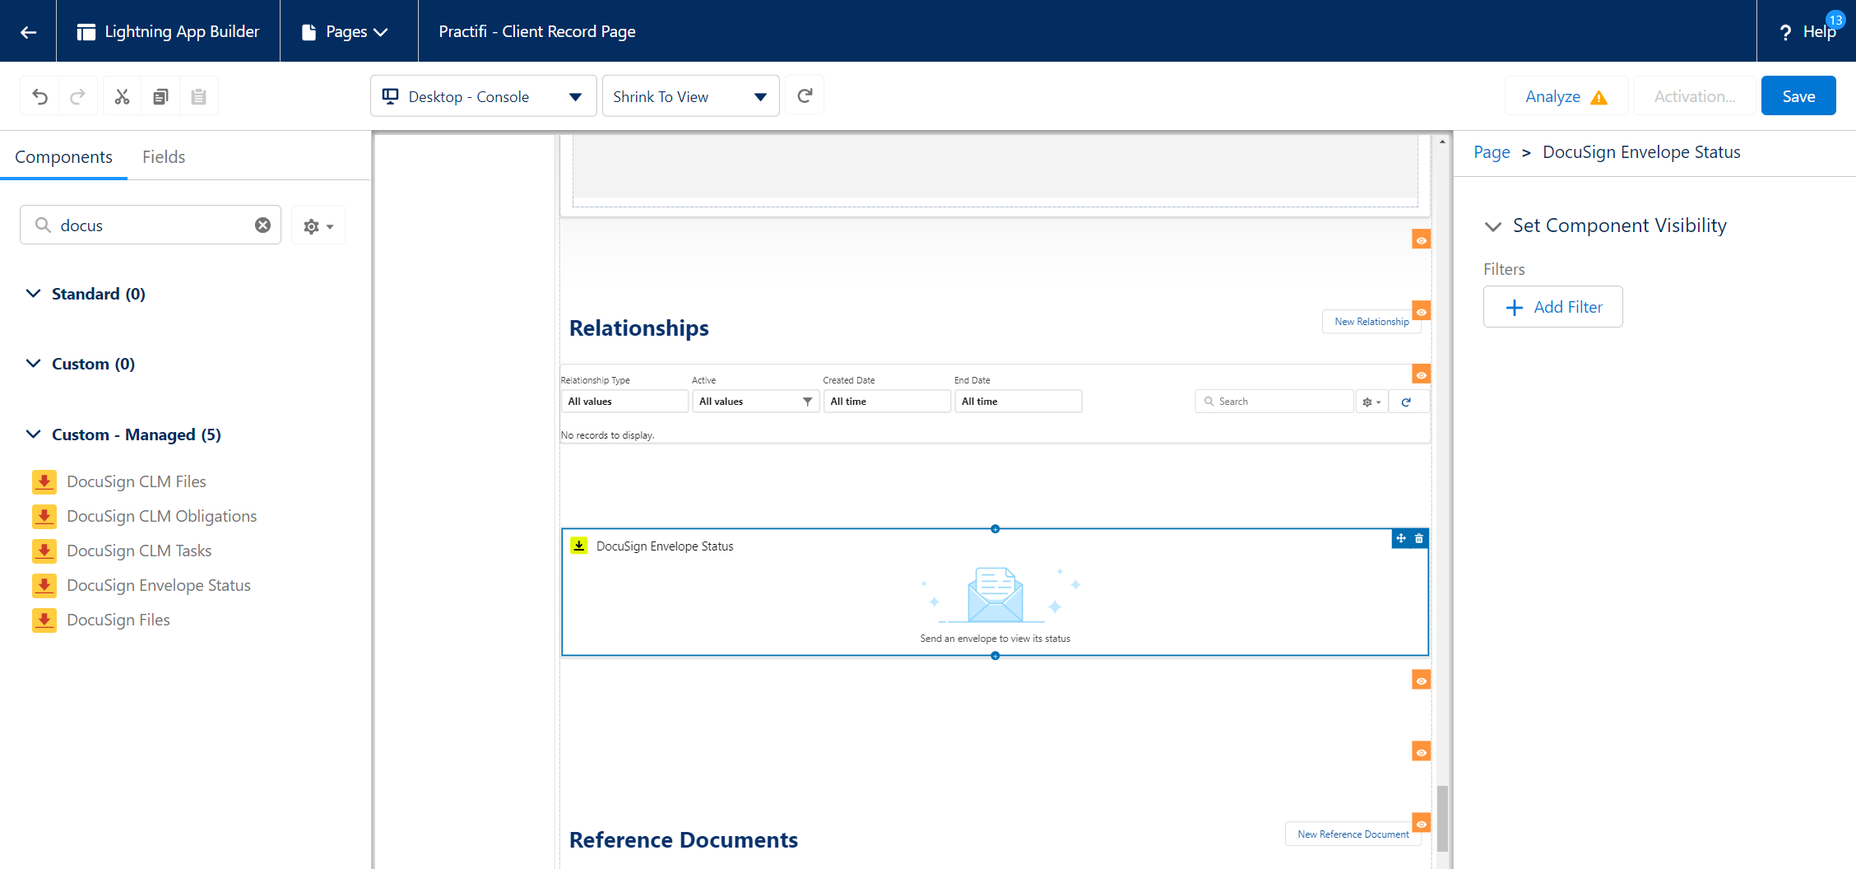Open Shrink To View zoom dropdown

[x=690, y=96]
